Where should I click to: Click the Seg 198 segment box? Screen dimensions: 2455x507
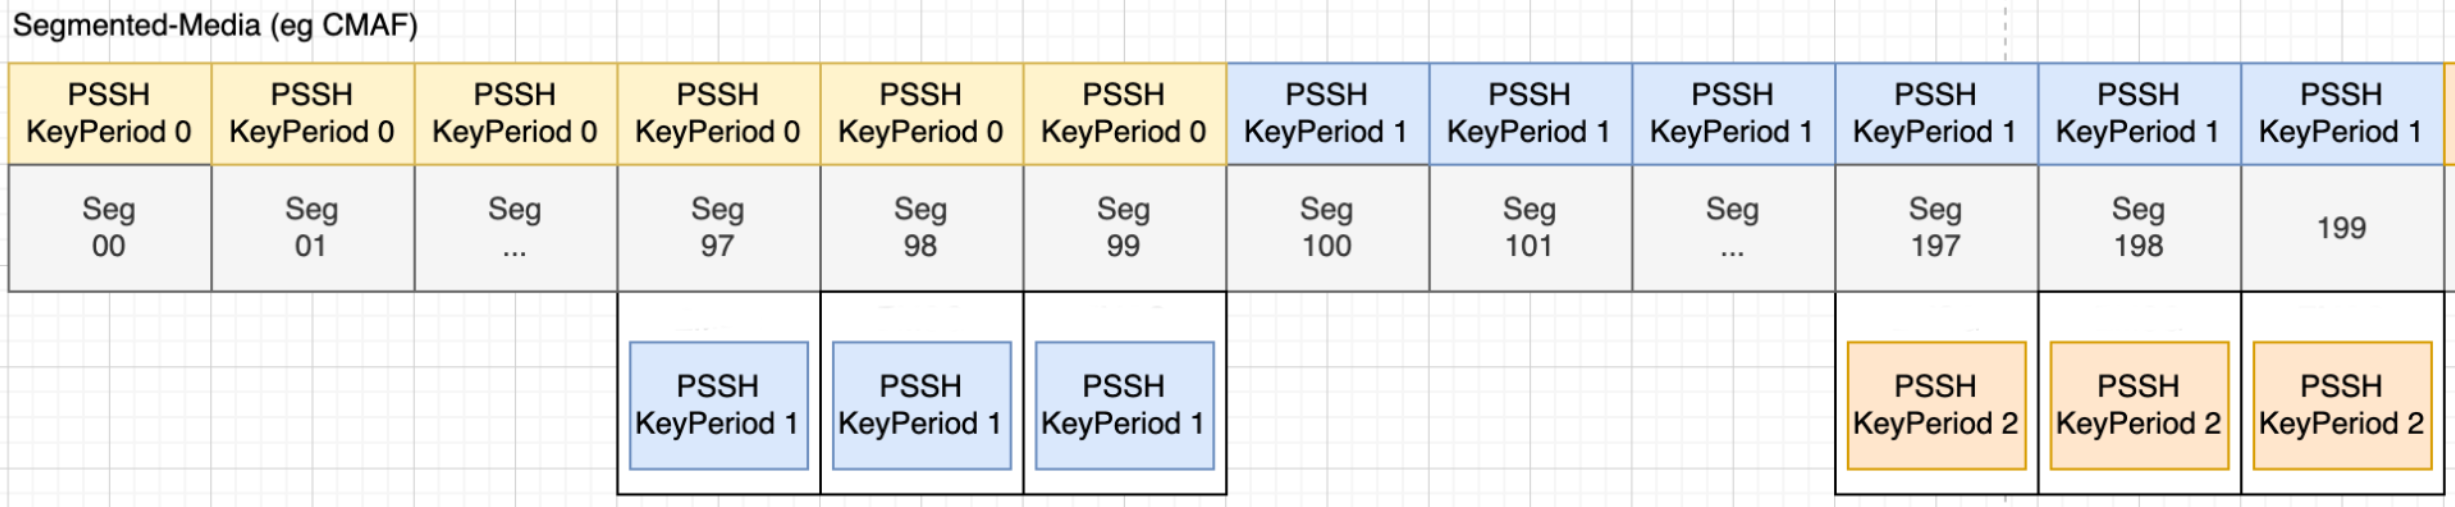point(2139,228)
